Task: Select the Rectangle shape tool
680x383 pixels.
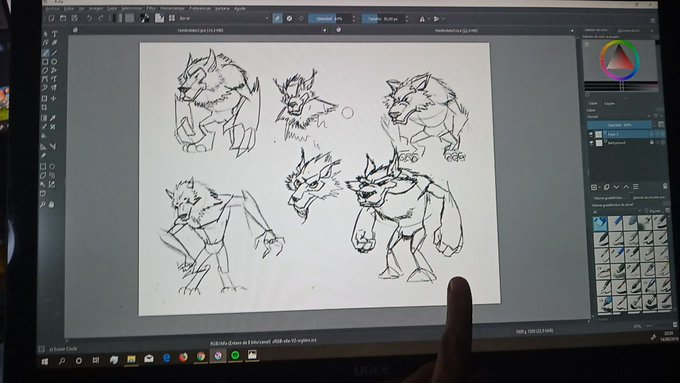Action: click(45, 62)
